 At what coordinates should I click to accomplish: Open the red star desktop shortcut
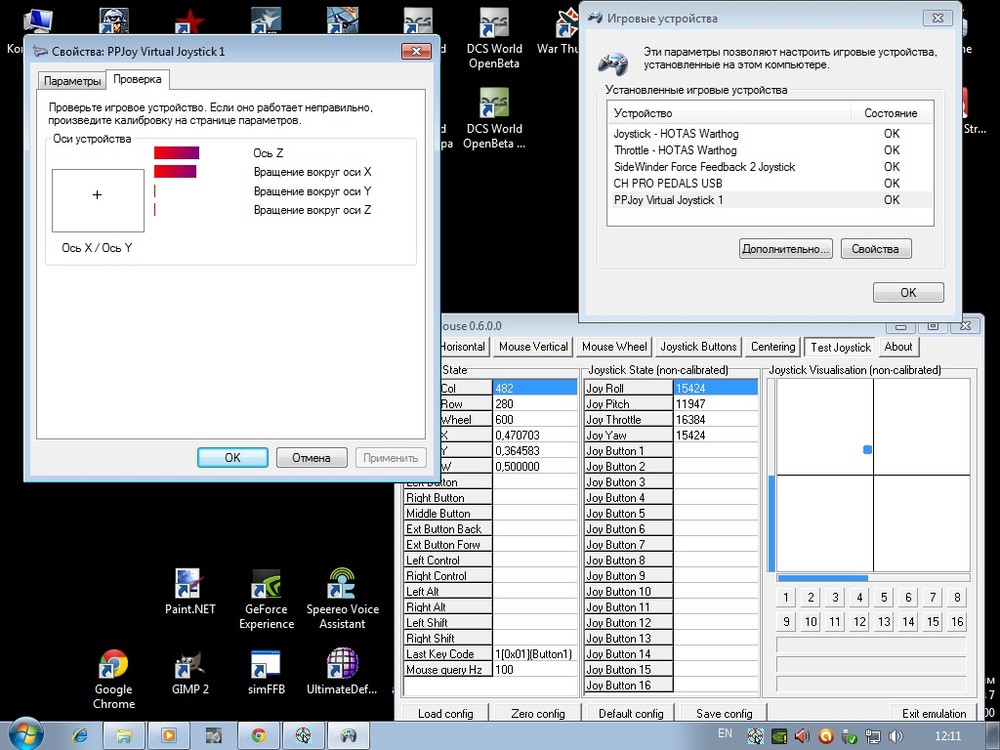click(x=189, y=23)
